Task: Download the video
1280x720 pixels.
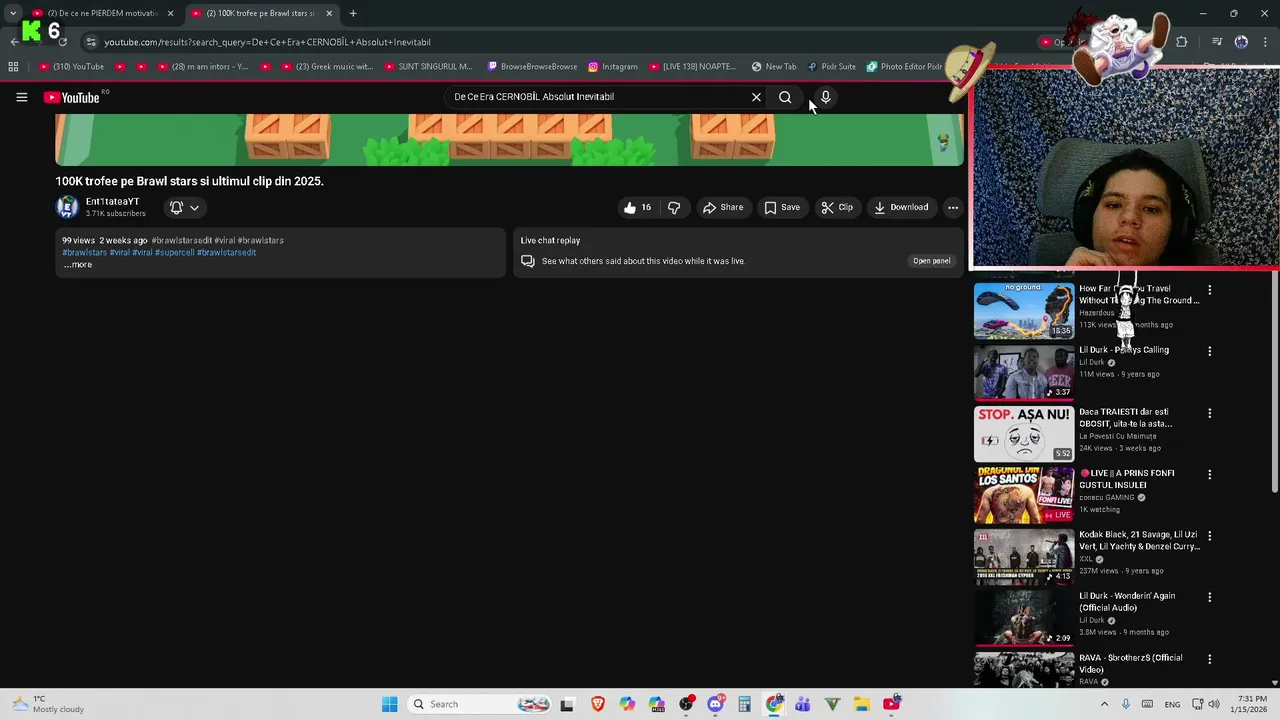Action: (901, 207)
